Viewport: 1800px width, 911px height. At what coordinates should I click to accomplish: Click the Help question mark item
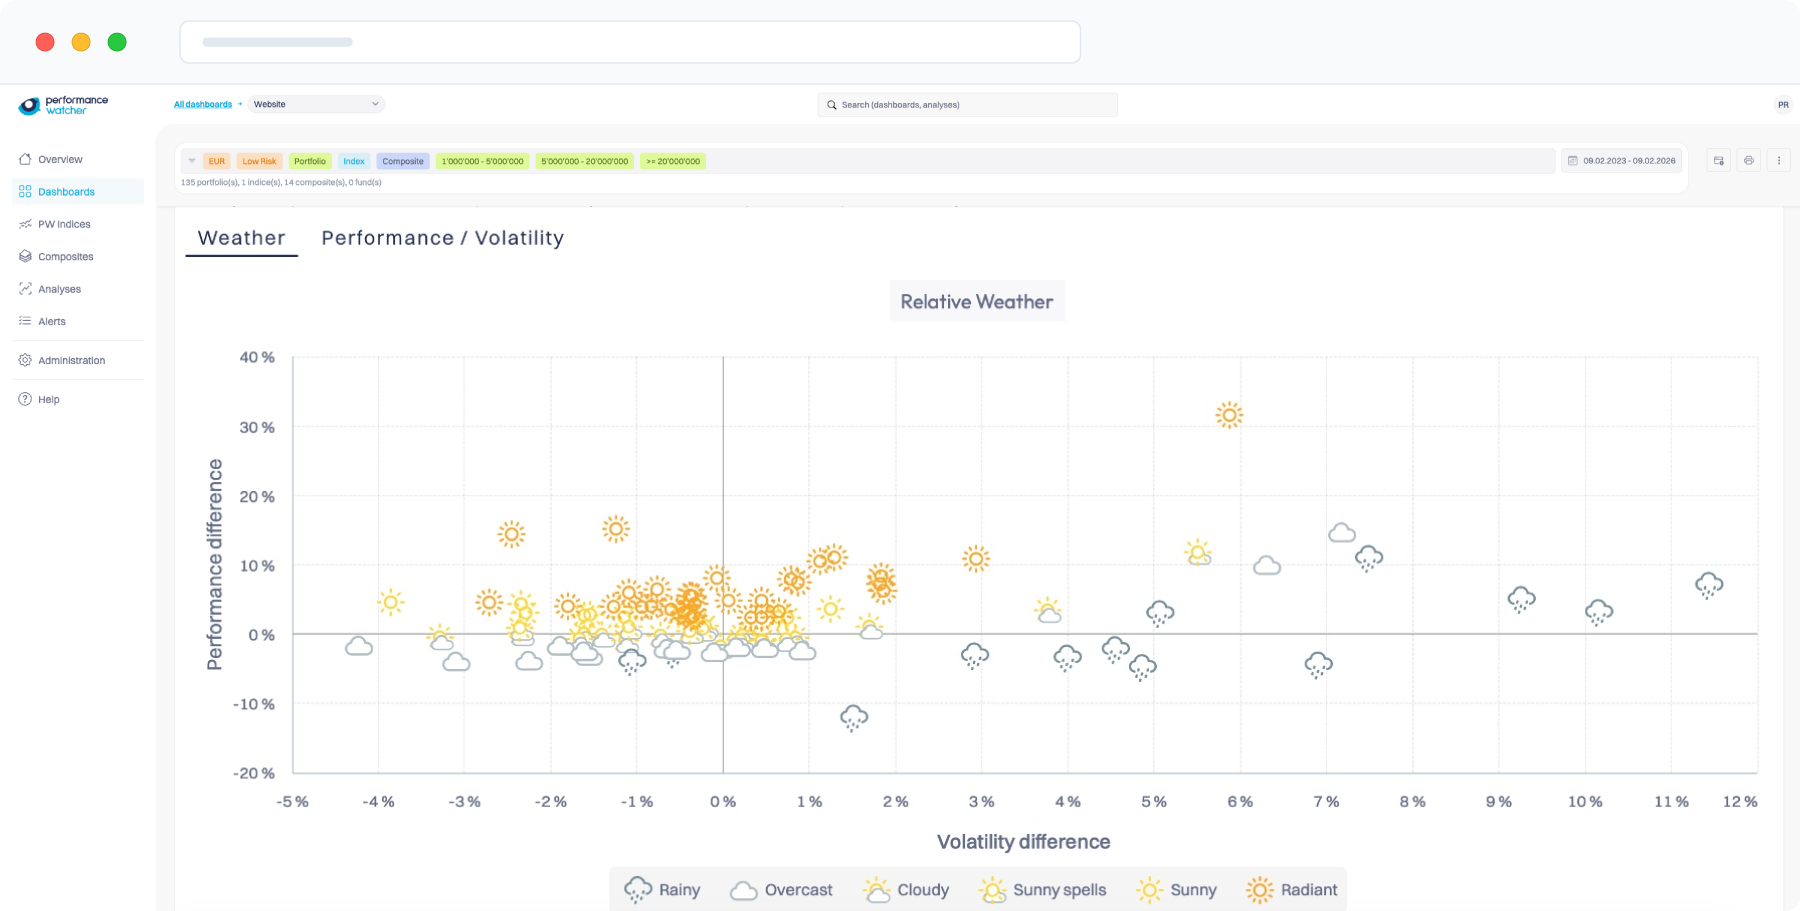48,399
